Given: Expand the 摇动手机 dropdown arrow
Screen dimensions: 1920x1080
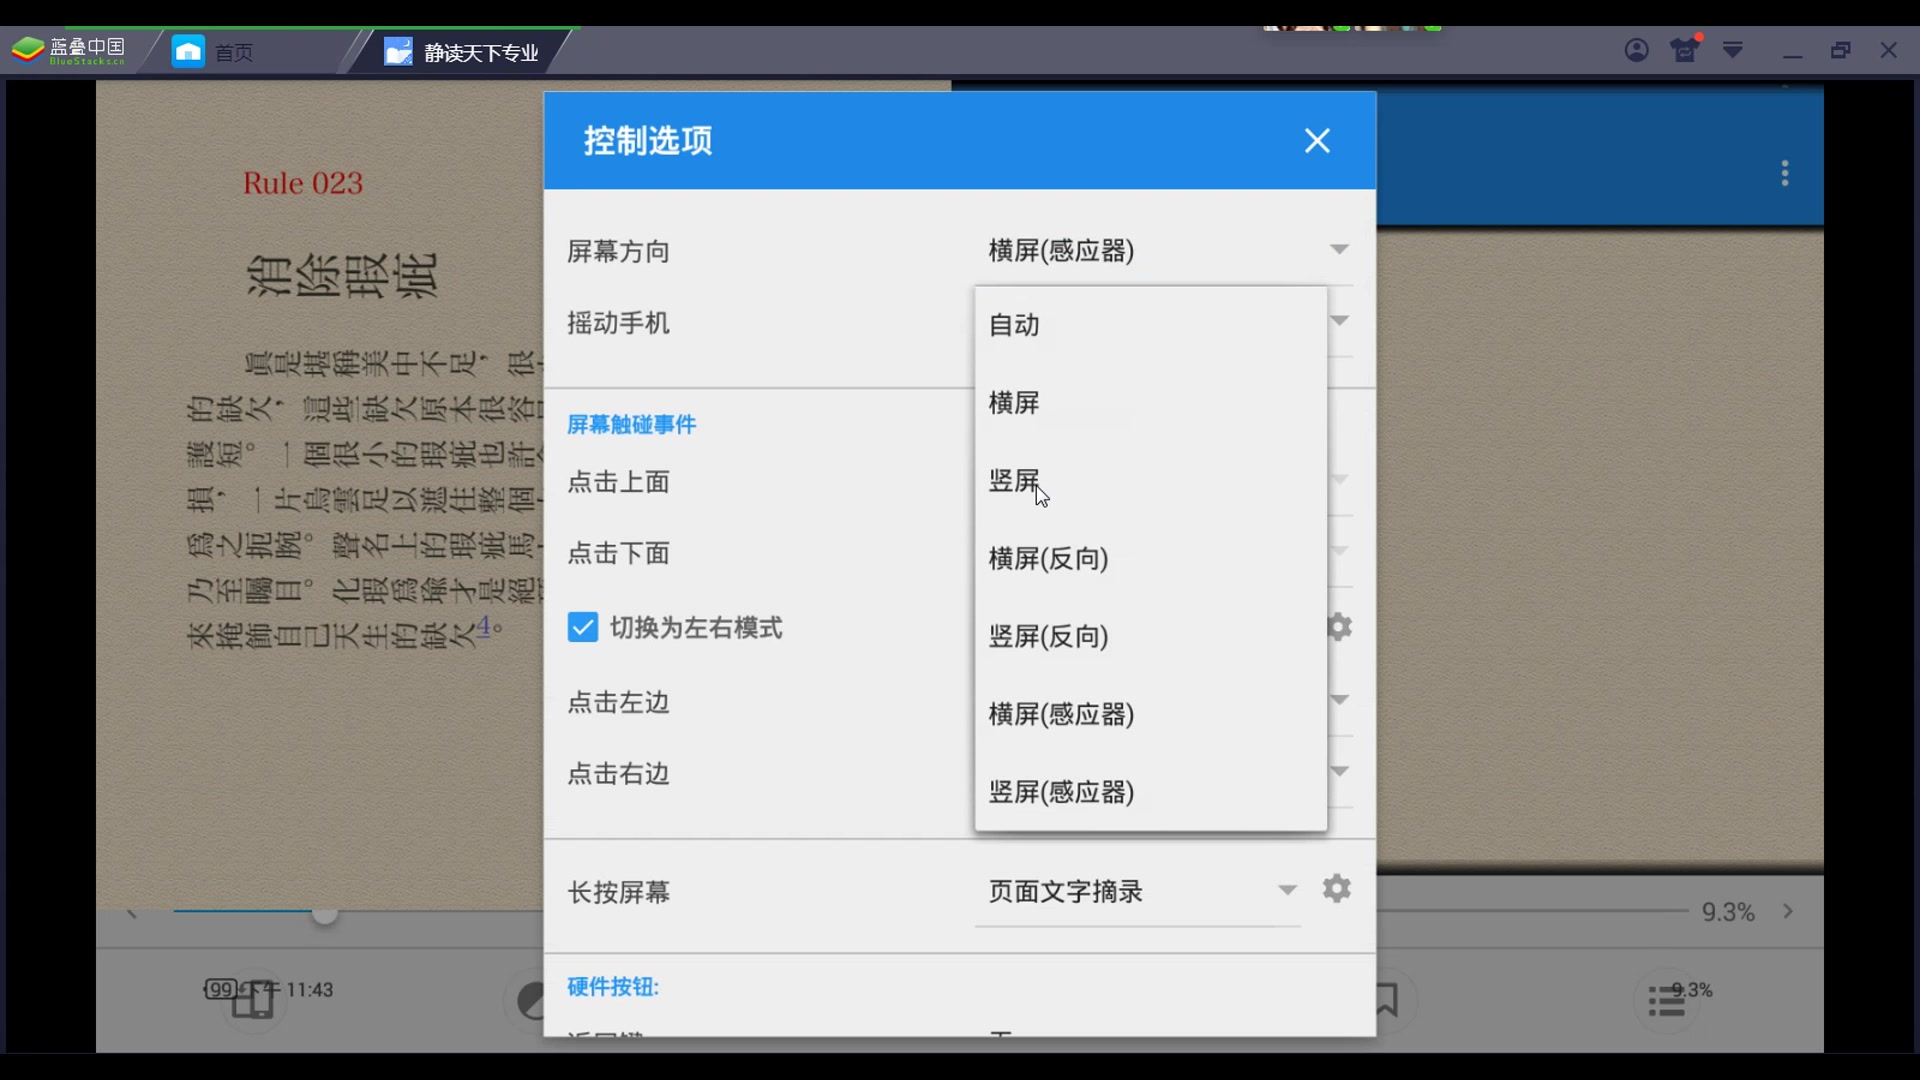Looking at the screenshot, I should pos(1340,321).
